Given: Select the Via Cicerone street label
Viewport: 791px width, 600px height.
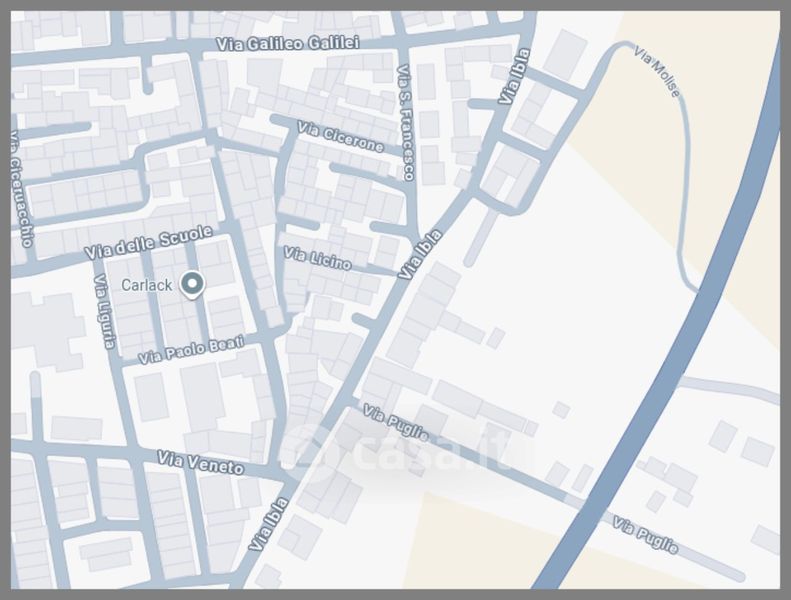Looking at the screenshot, I should [x=340, y=138].
